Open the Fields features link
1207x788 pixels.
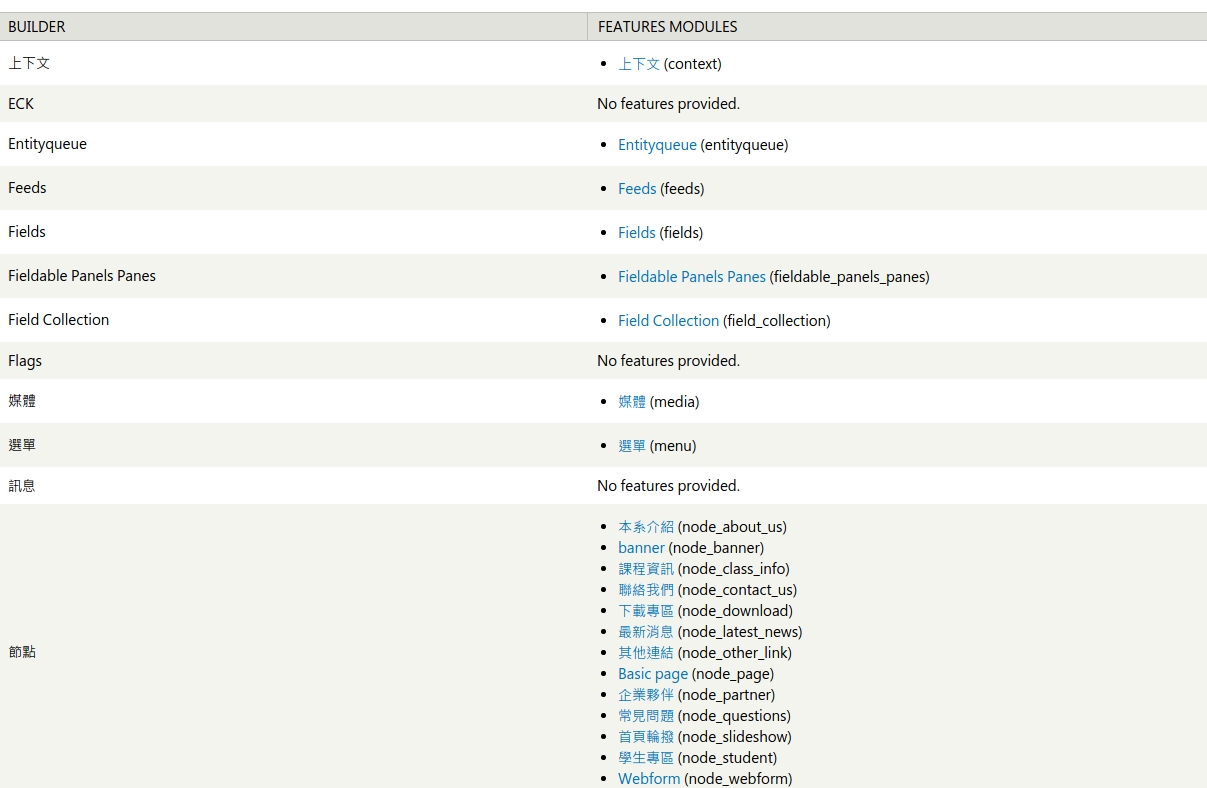click(637, 233)
